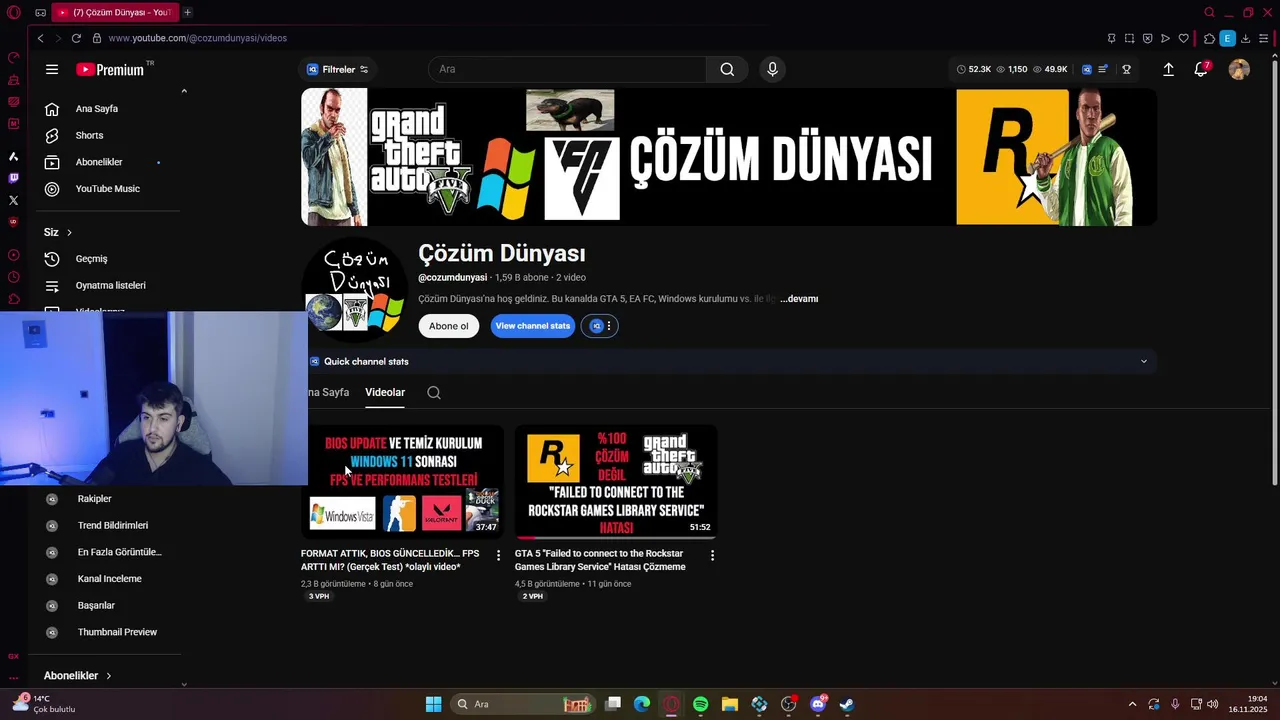This screenshot has height=720, width=1280.
Task: Click the search magnifier button
Action: point(727,69)
